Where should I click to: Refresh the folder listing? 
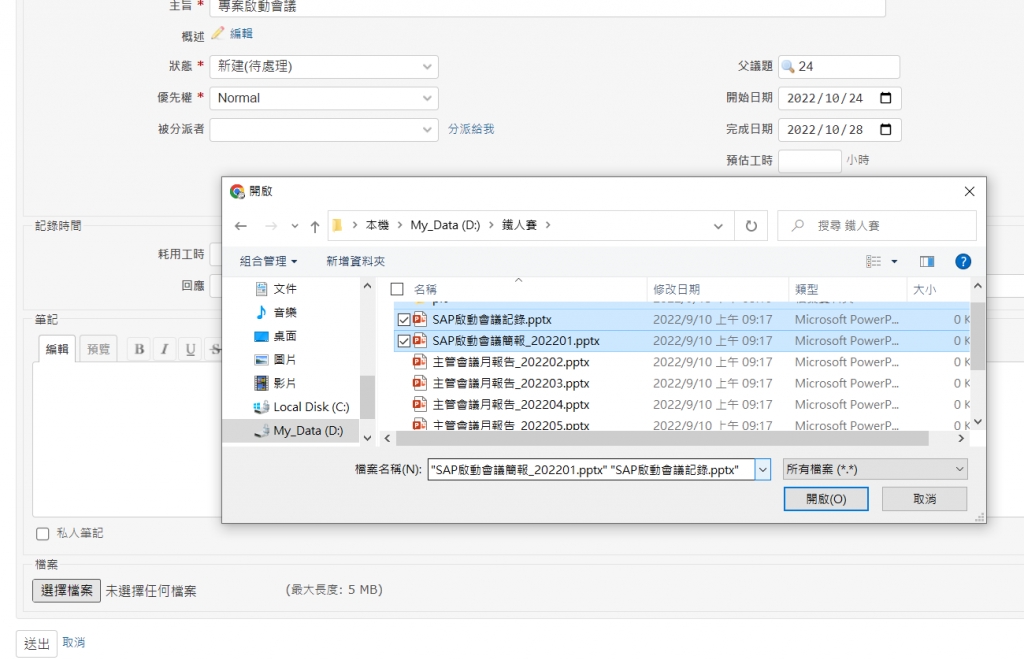[x=751, y=226]
